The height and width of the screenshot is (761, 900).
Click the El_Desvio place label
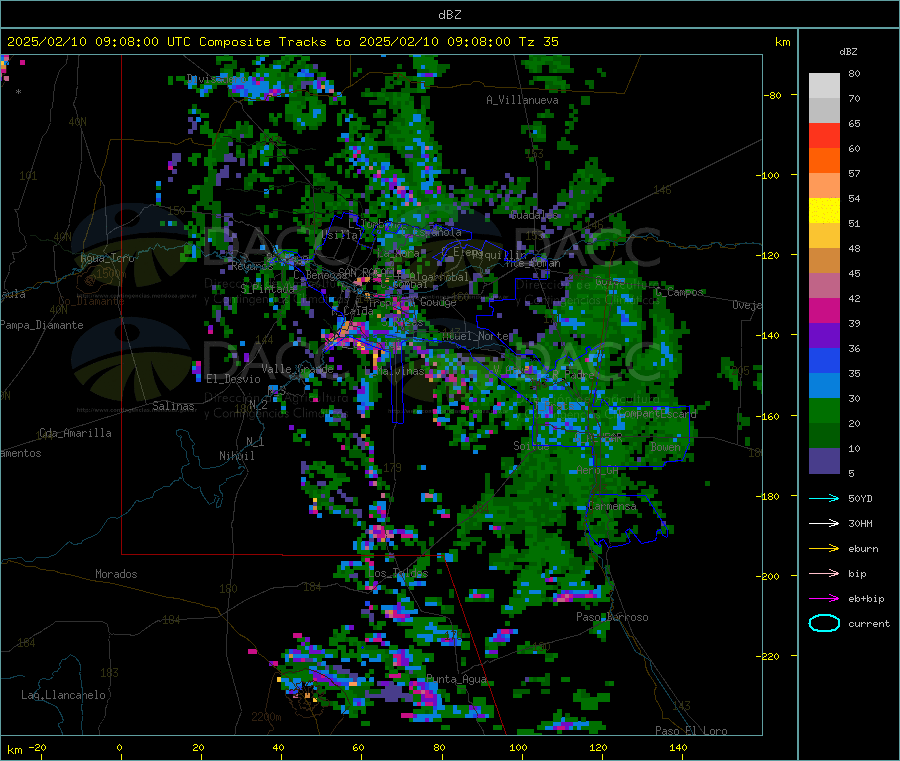coord(233,379)
